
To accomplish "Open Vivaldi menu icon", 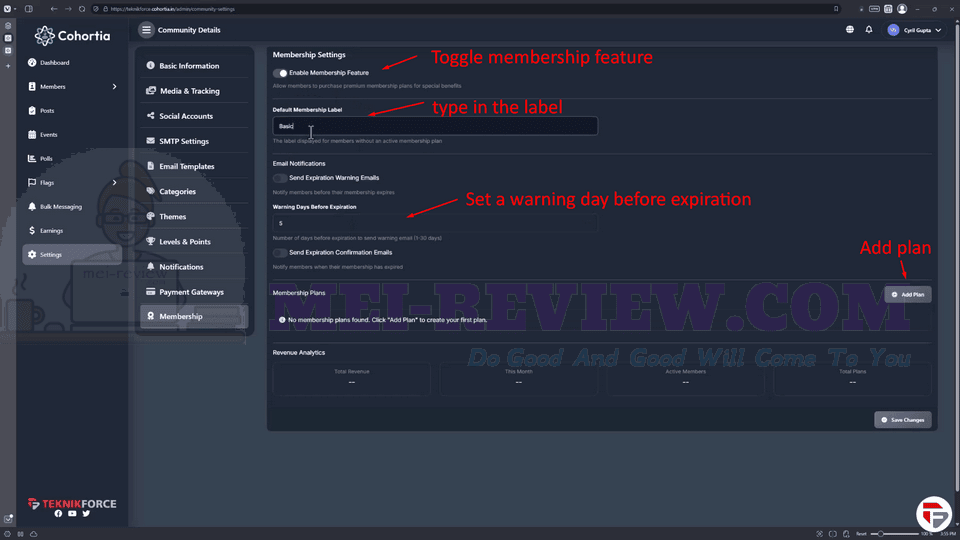I will [x=7, y=9].
